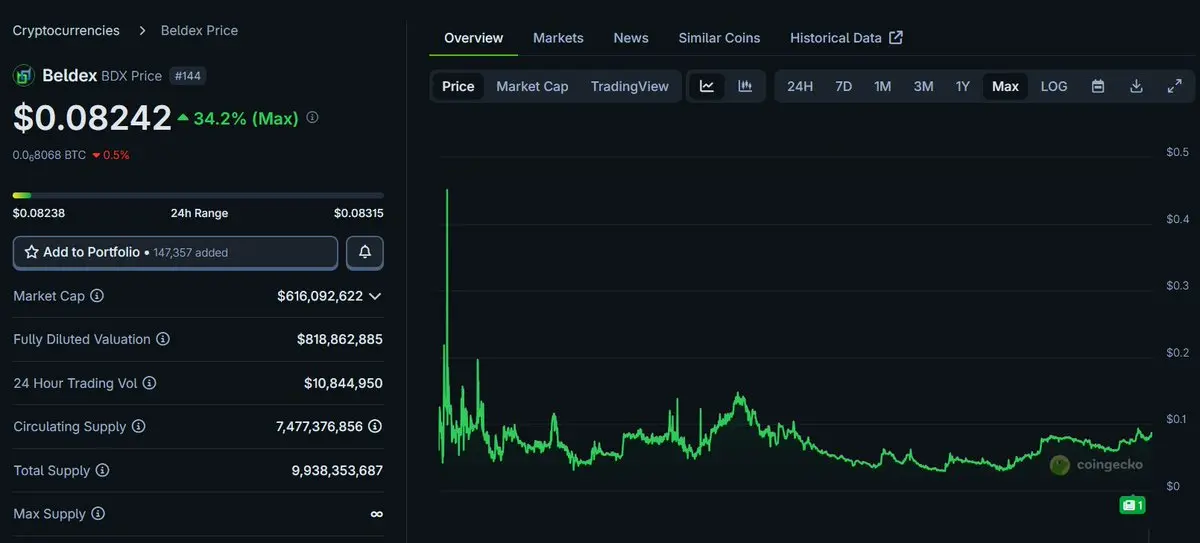Click the green news marker on chart
This screenshot has width=1200, height=543.
pos(1132,505)
